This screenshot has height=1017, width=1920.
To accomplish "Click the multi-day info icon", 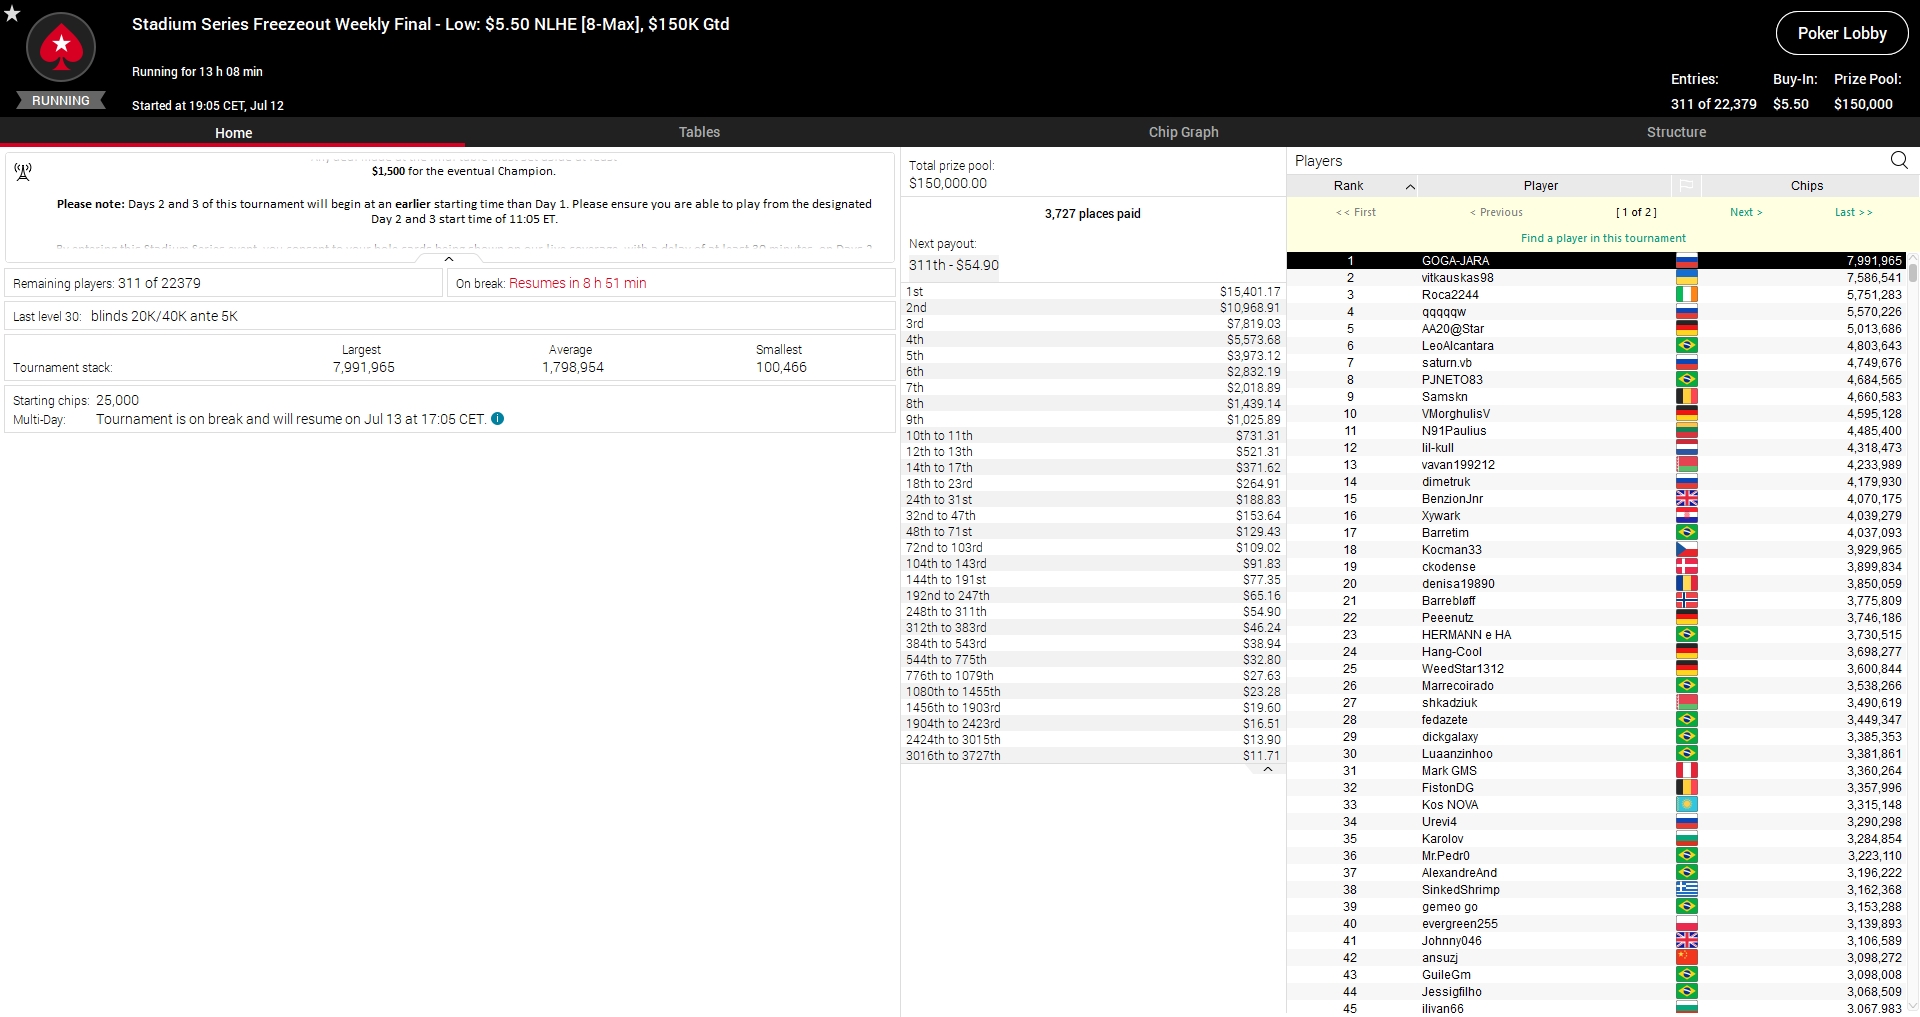I will pyautogui.click(x=498, y=419).
